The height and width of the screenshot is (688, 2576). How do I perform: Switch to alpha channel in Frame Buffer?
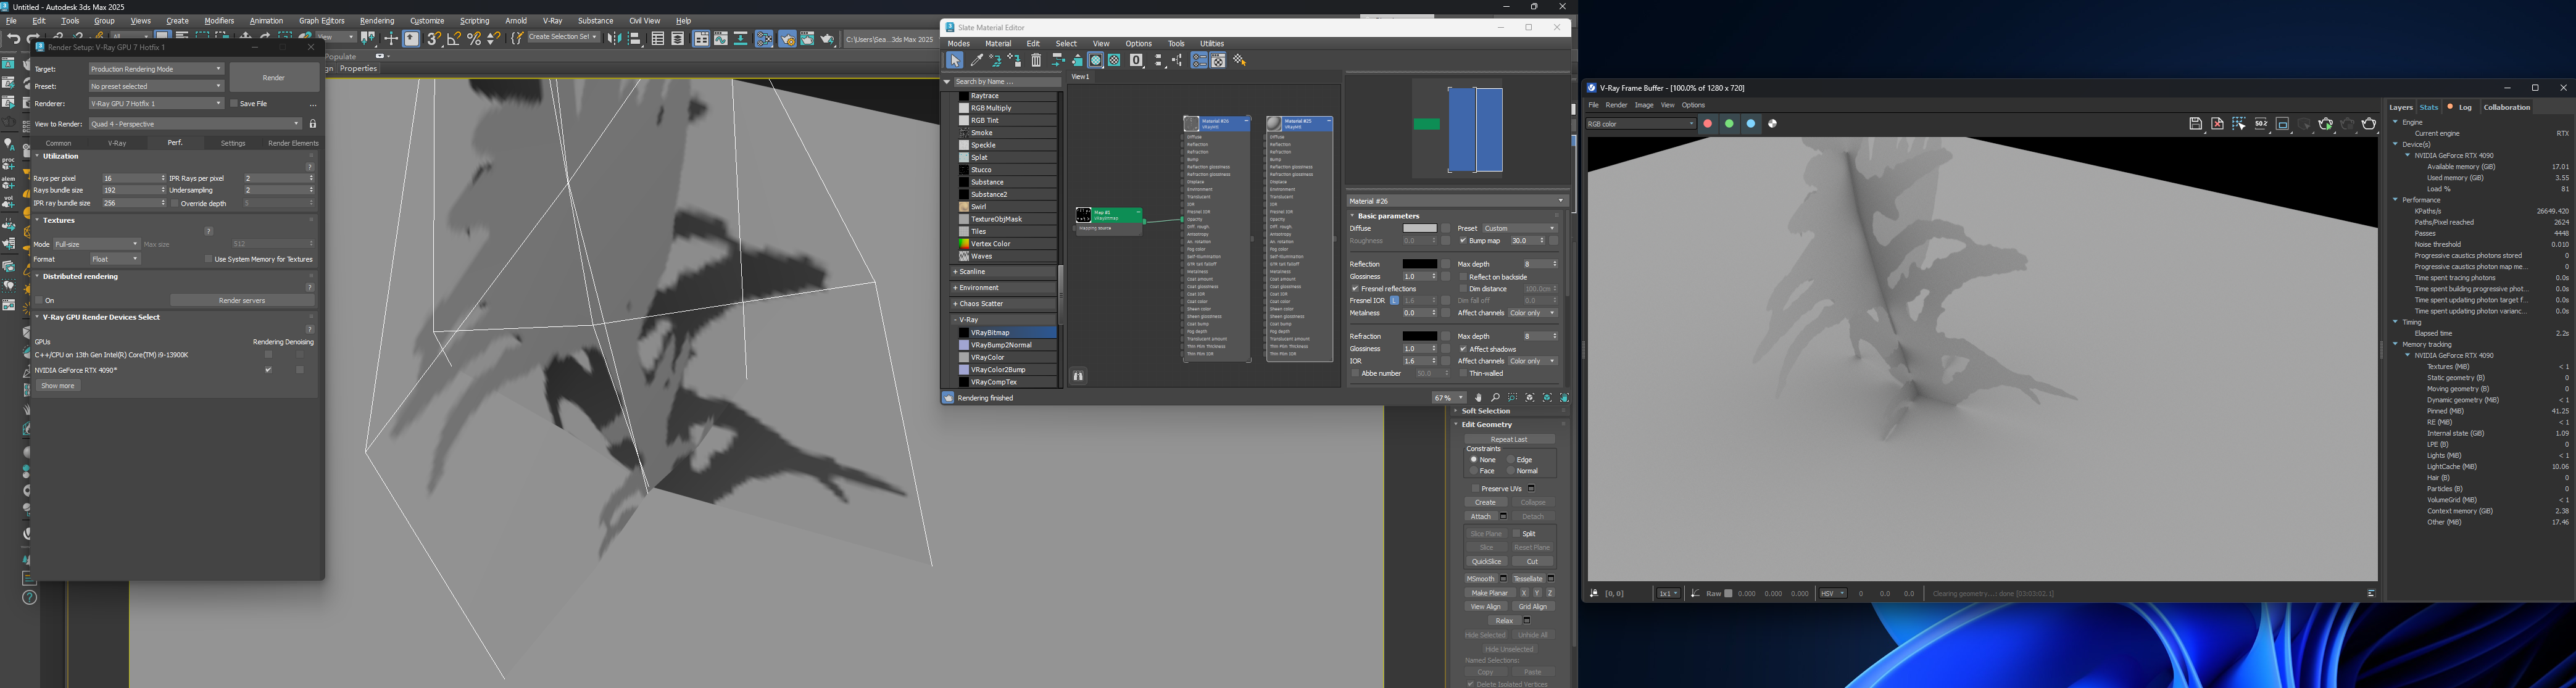coord(1773,124)
